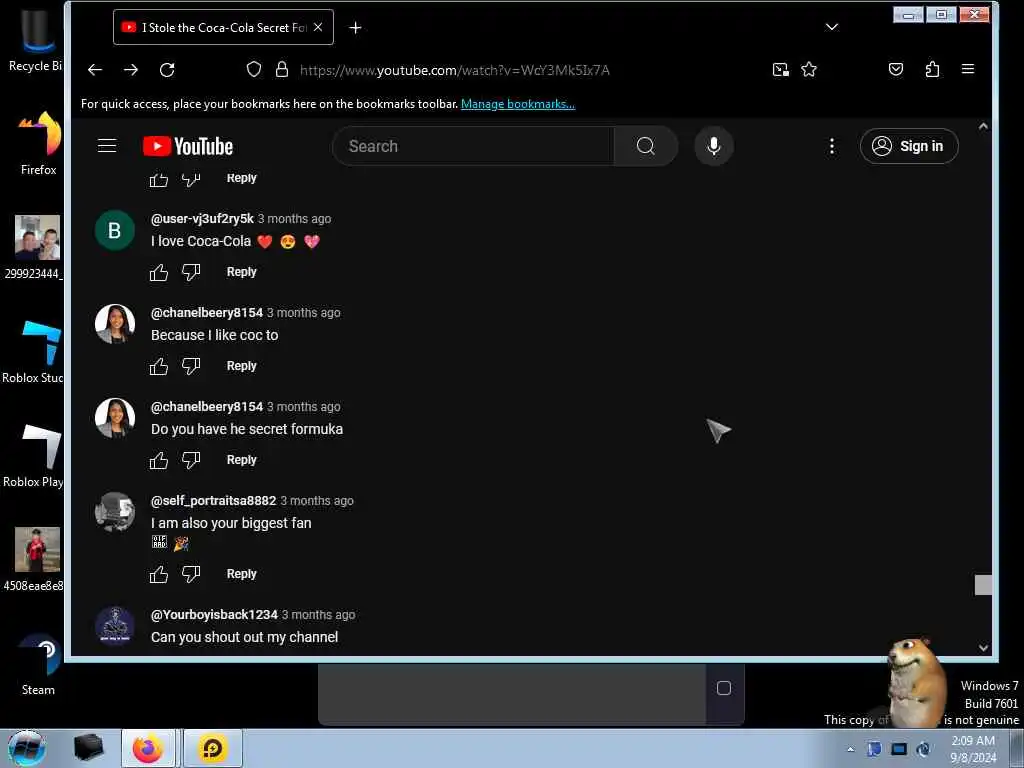Open @Yourboyisback1234 channel link
1024x768 pixels.
click(214, 615)
